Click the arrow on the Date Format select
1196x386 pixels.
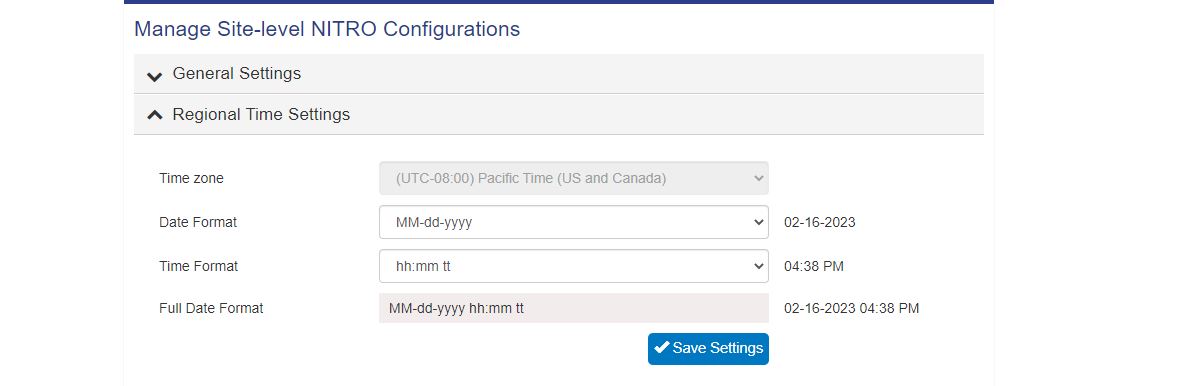(758, 222)
